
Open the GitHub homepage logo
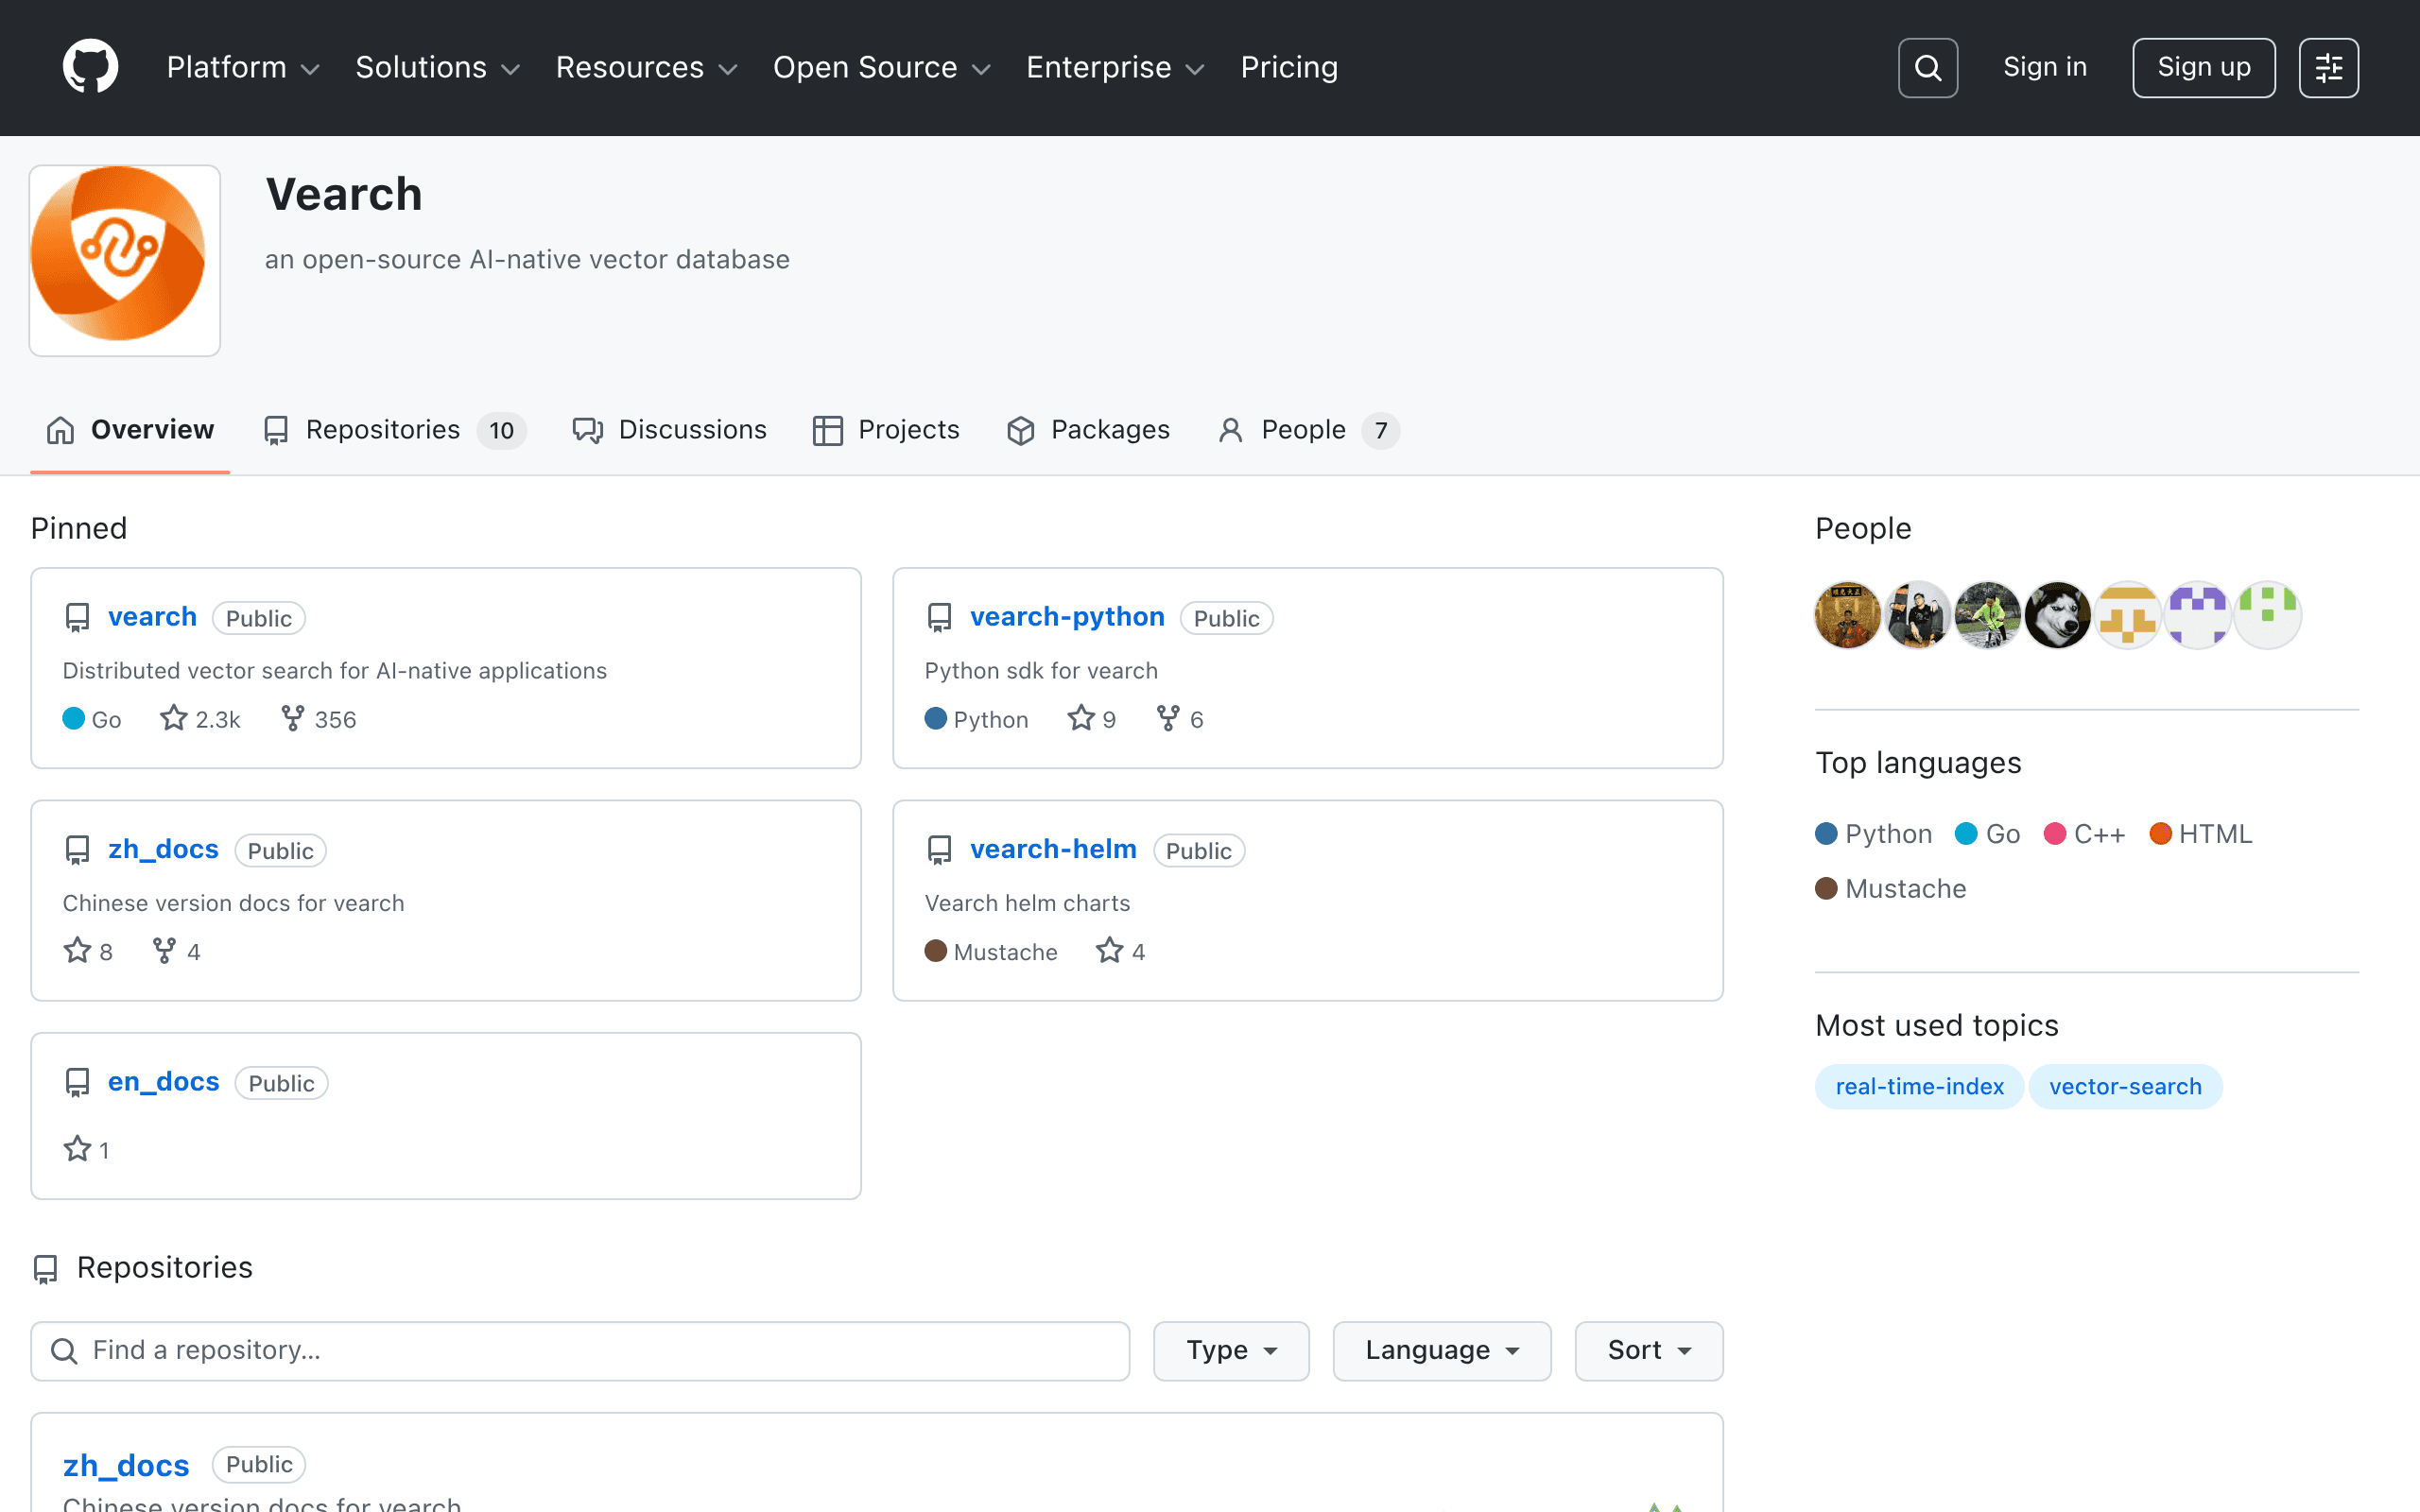90,67
